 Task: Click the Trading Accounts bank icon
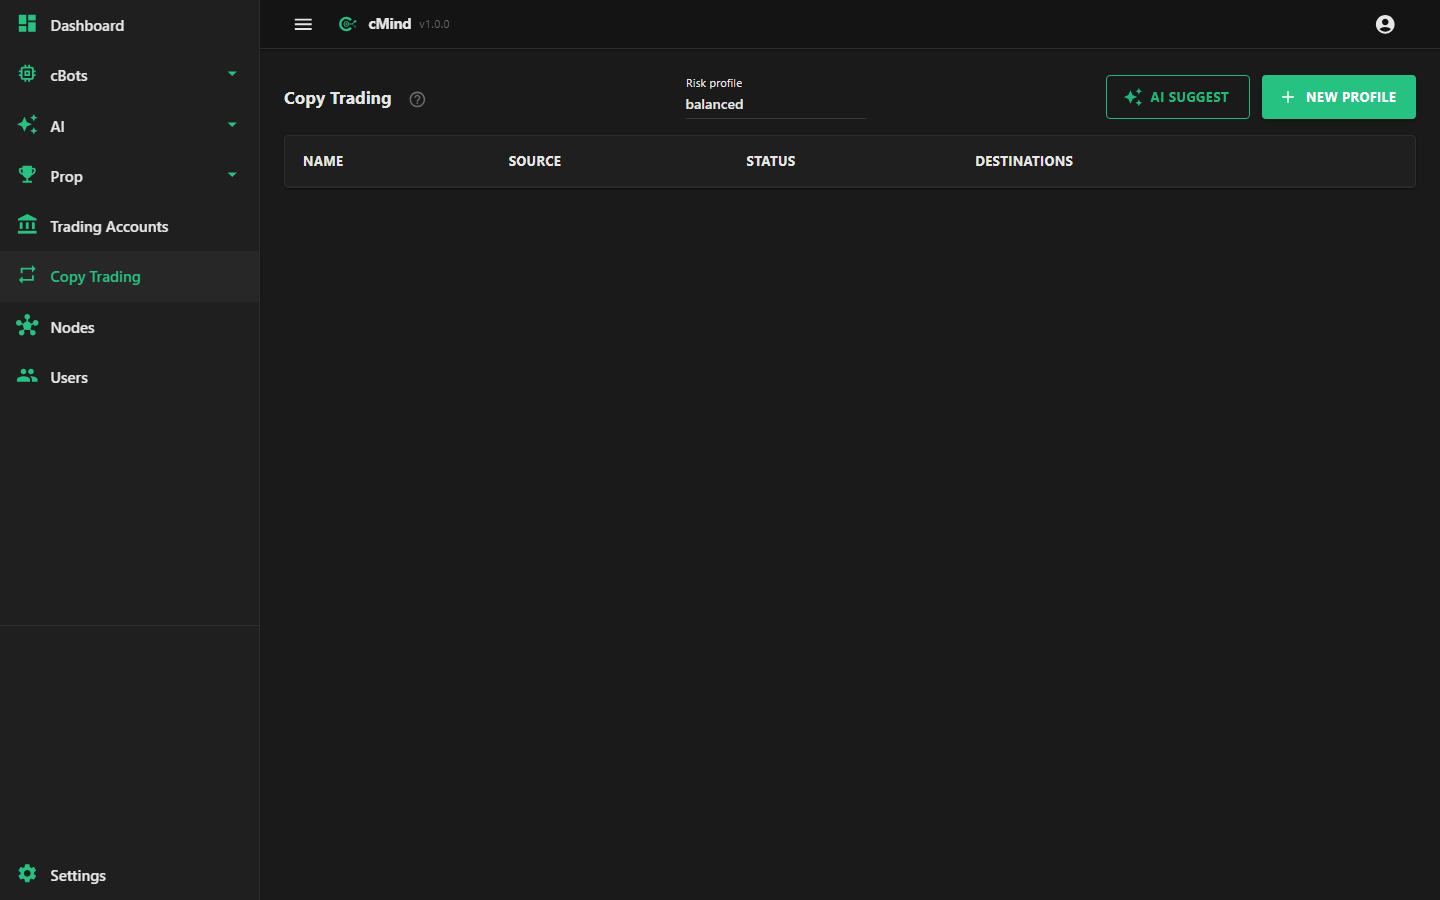click(x=27, y=225)
